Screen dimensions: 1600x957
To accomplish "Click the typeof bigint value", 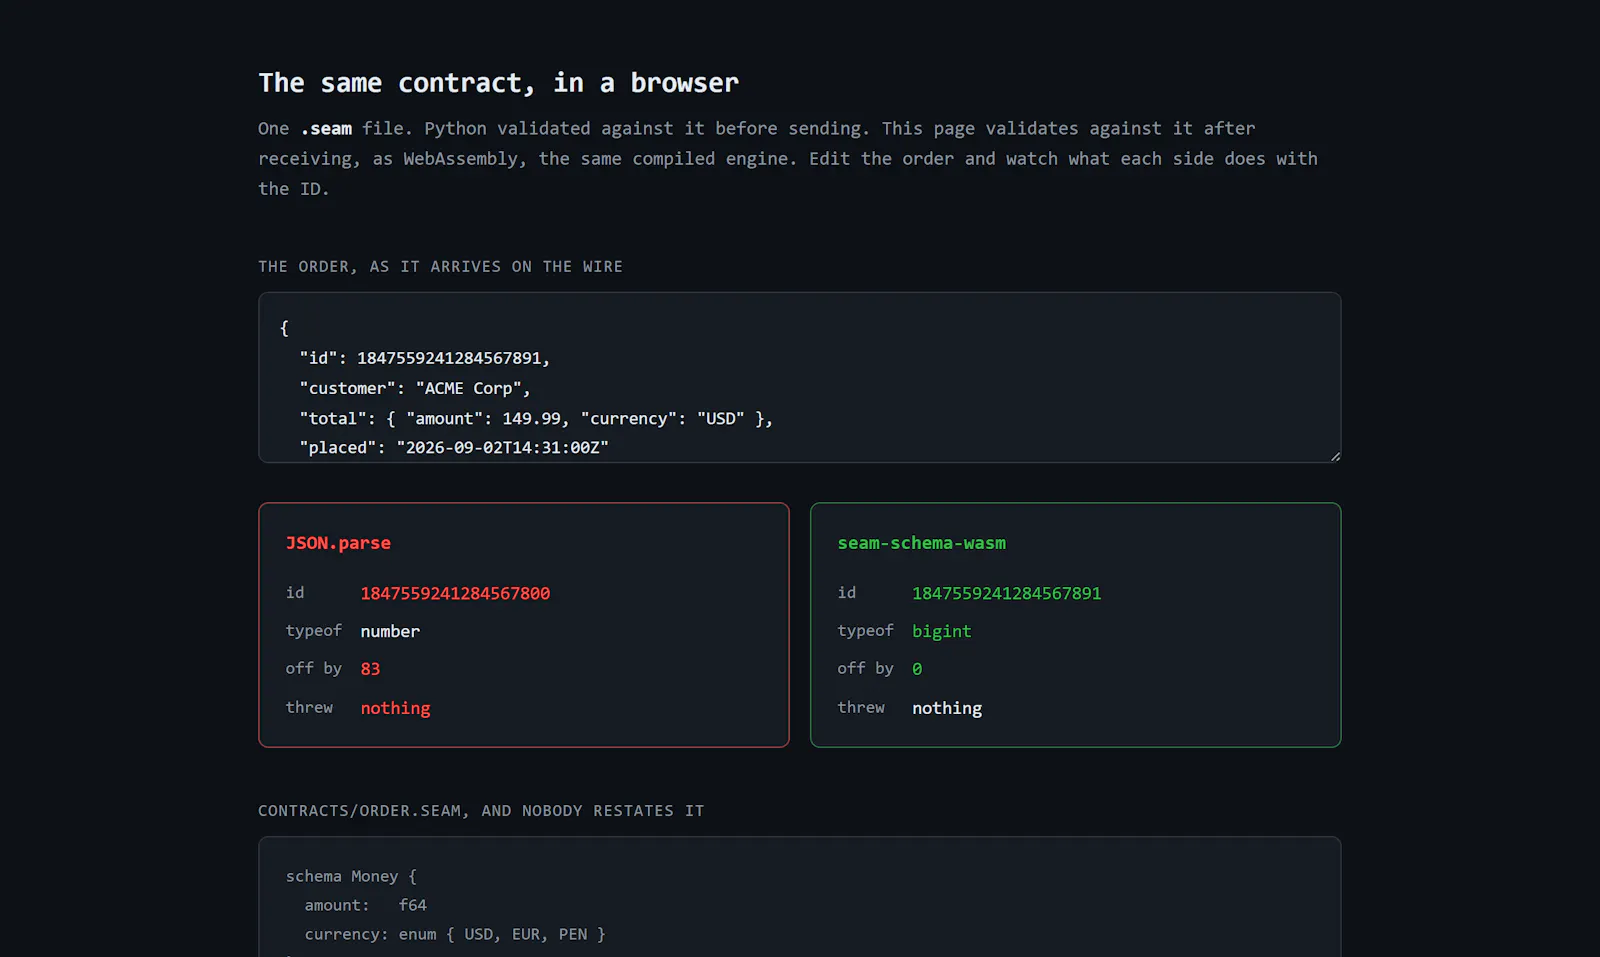I will [941, 631].
